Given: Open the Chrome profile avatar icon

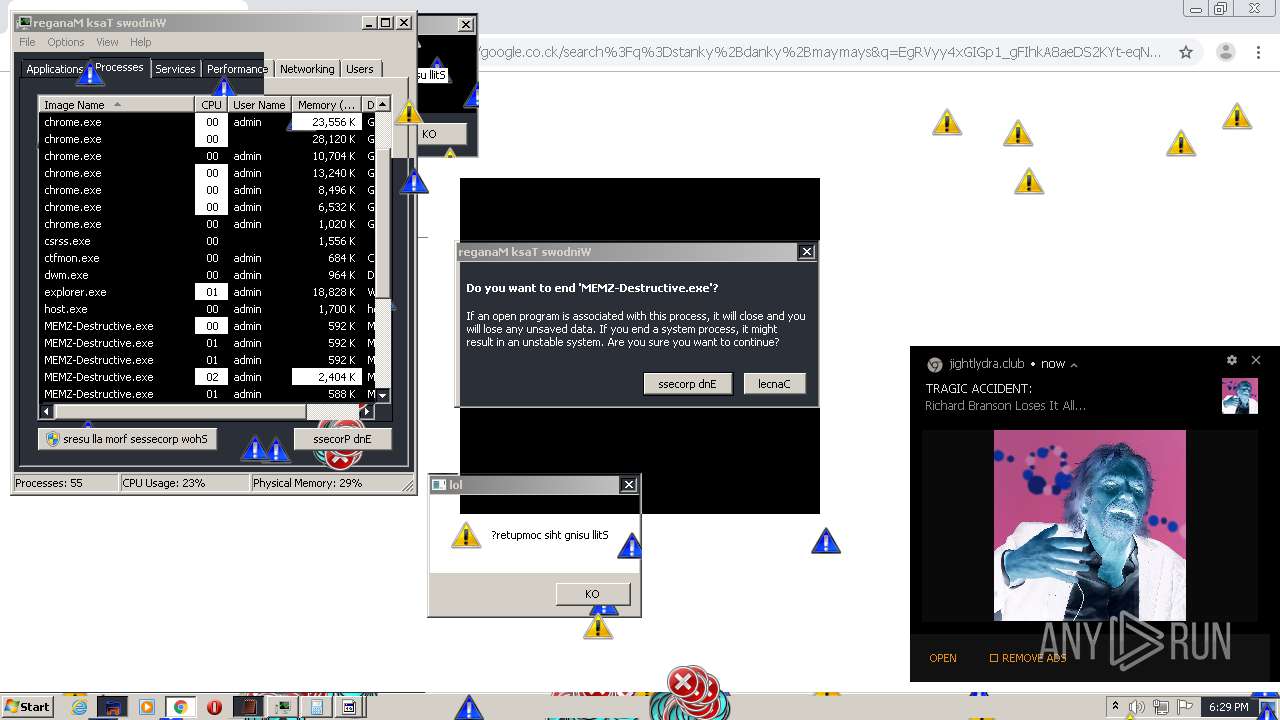Looking at the screenshot, I should coord(1225,52).
